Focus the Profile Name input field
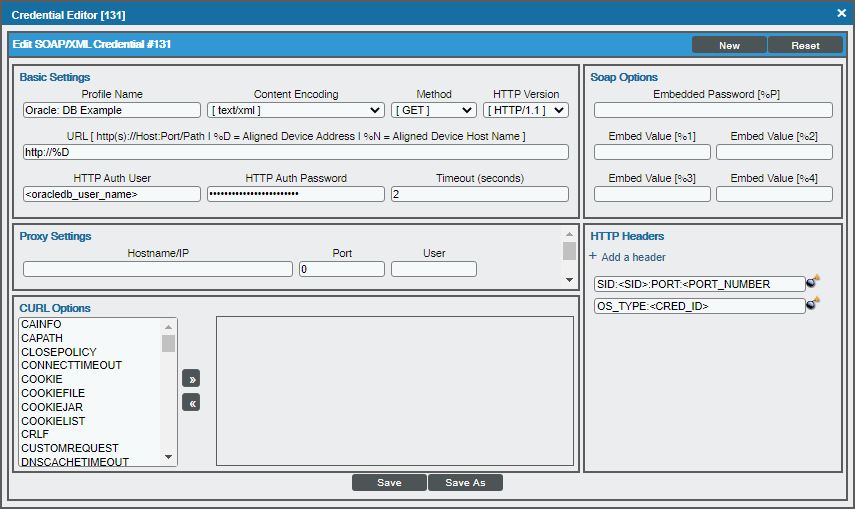This screenshot has height=509, width=855. [112, 110]
